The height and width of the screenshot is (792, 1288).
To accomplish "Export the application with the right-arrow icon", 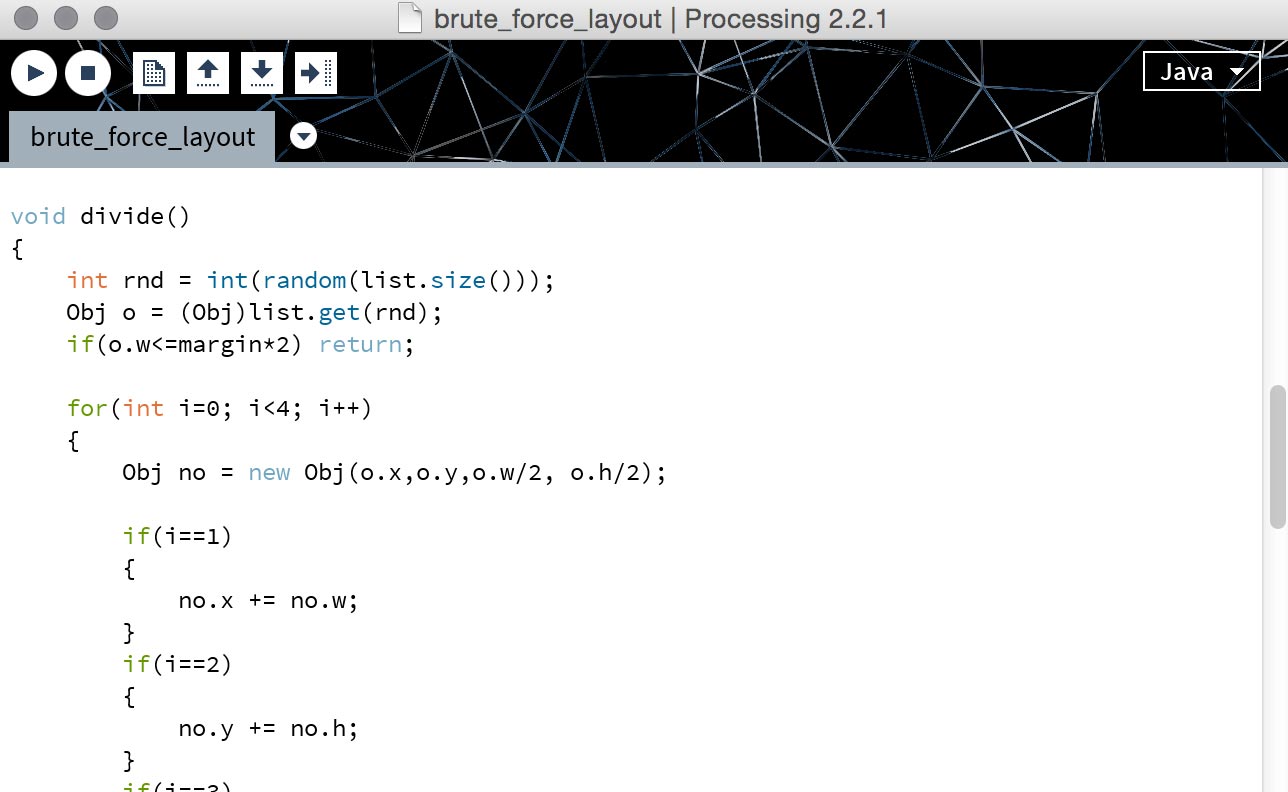I will pyautogui.click(x=316, y=73).
